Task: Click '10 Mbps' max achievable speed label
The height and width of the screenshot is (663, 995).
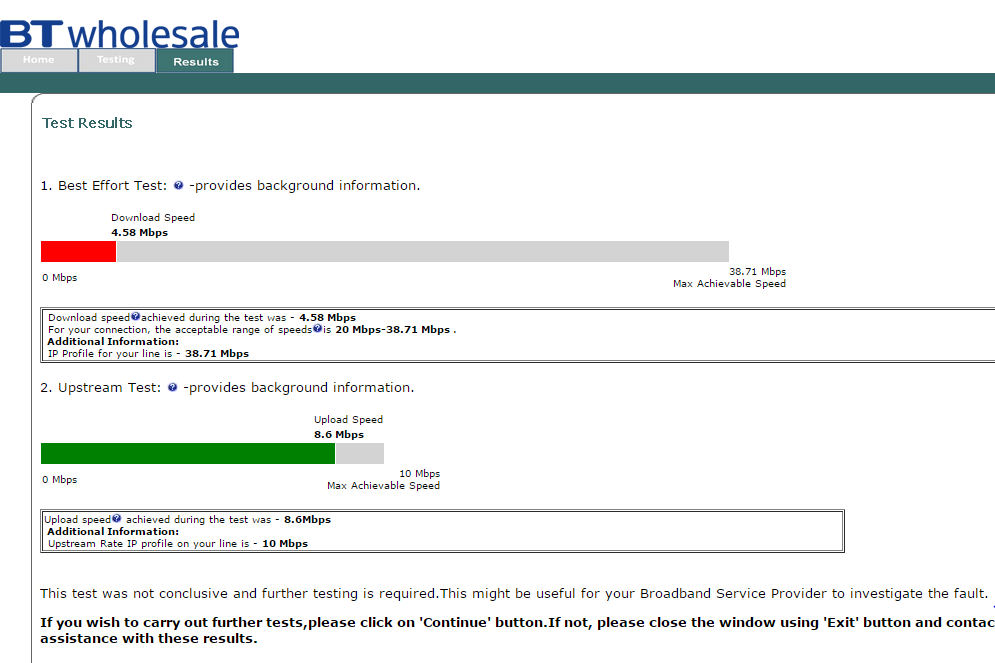Action: coord(419,473)
